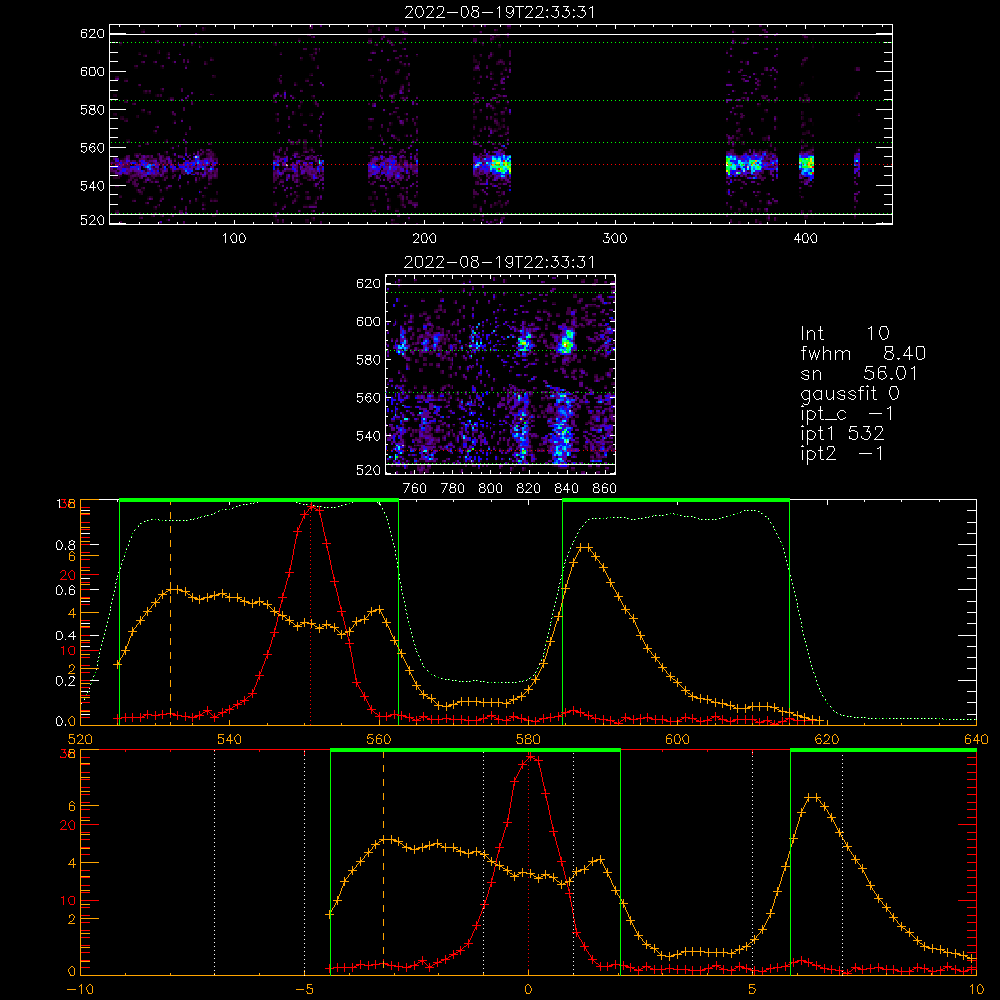1000x1000 pixels.
Task: Click x-axis label 10 on bottom profile plot
Action: coord(976,989)
